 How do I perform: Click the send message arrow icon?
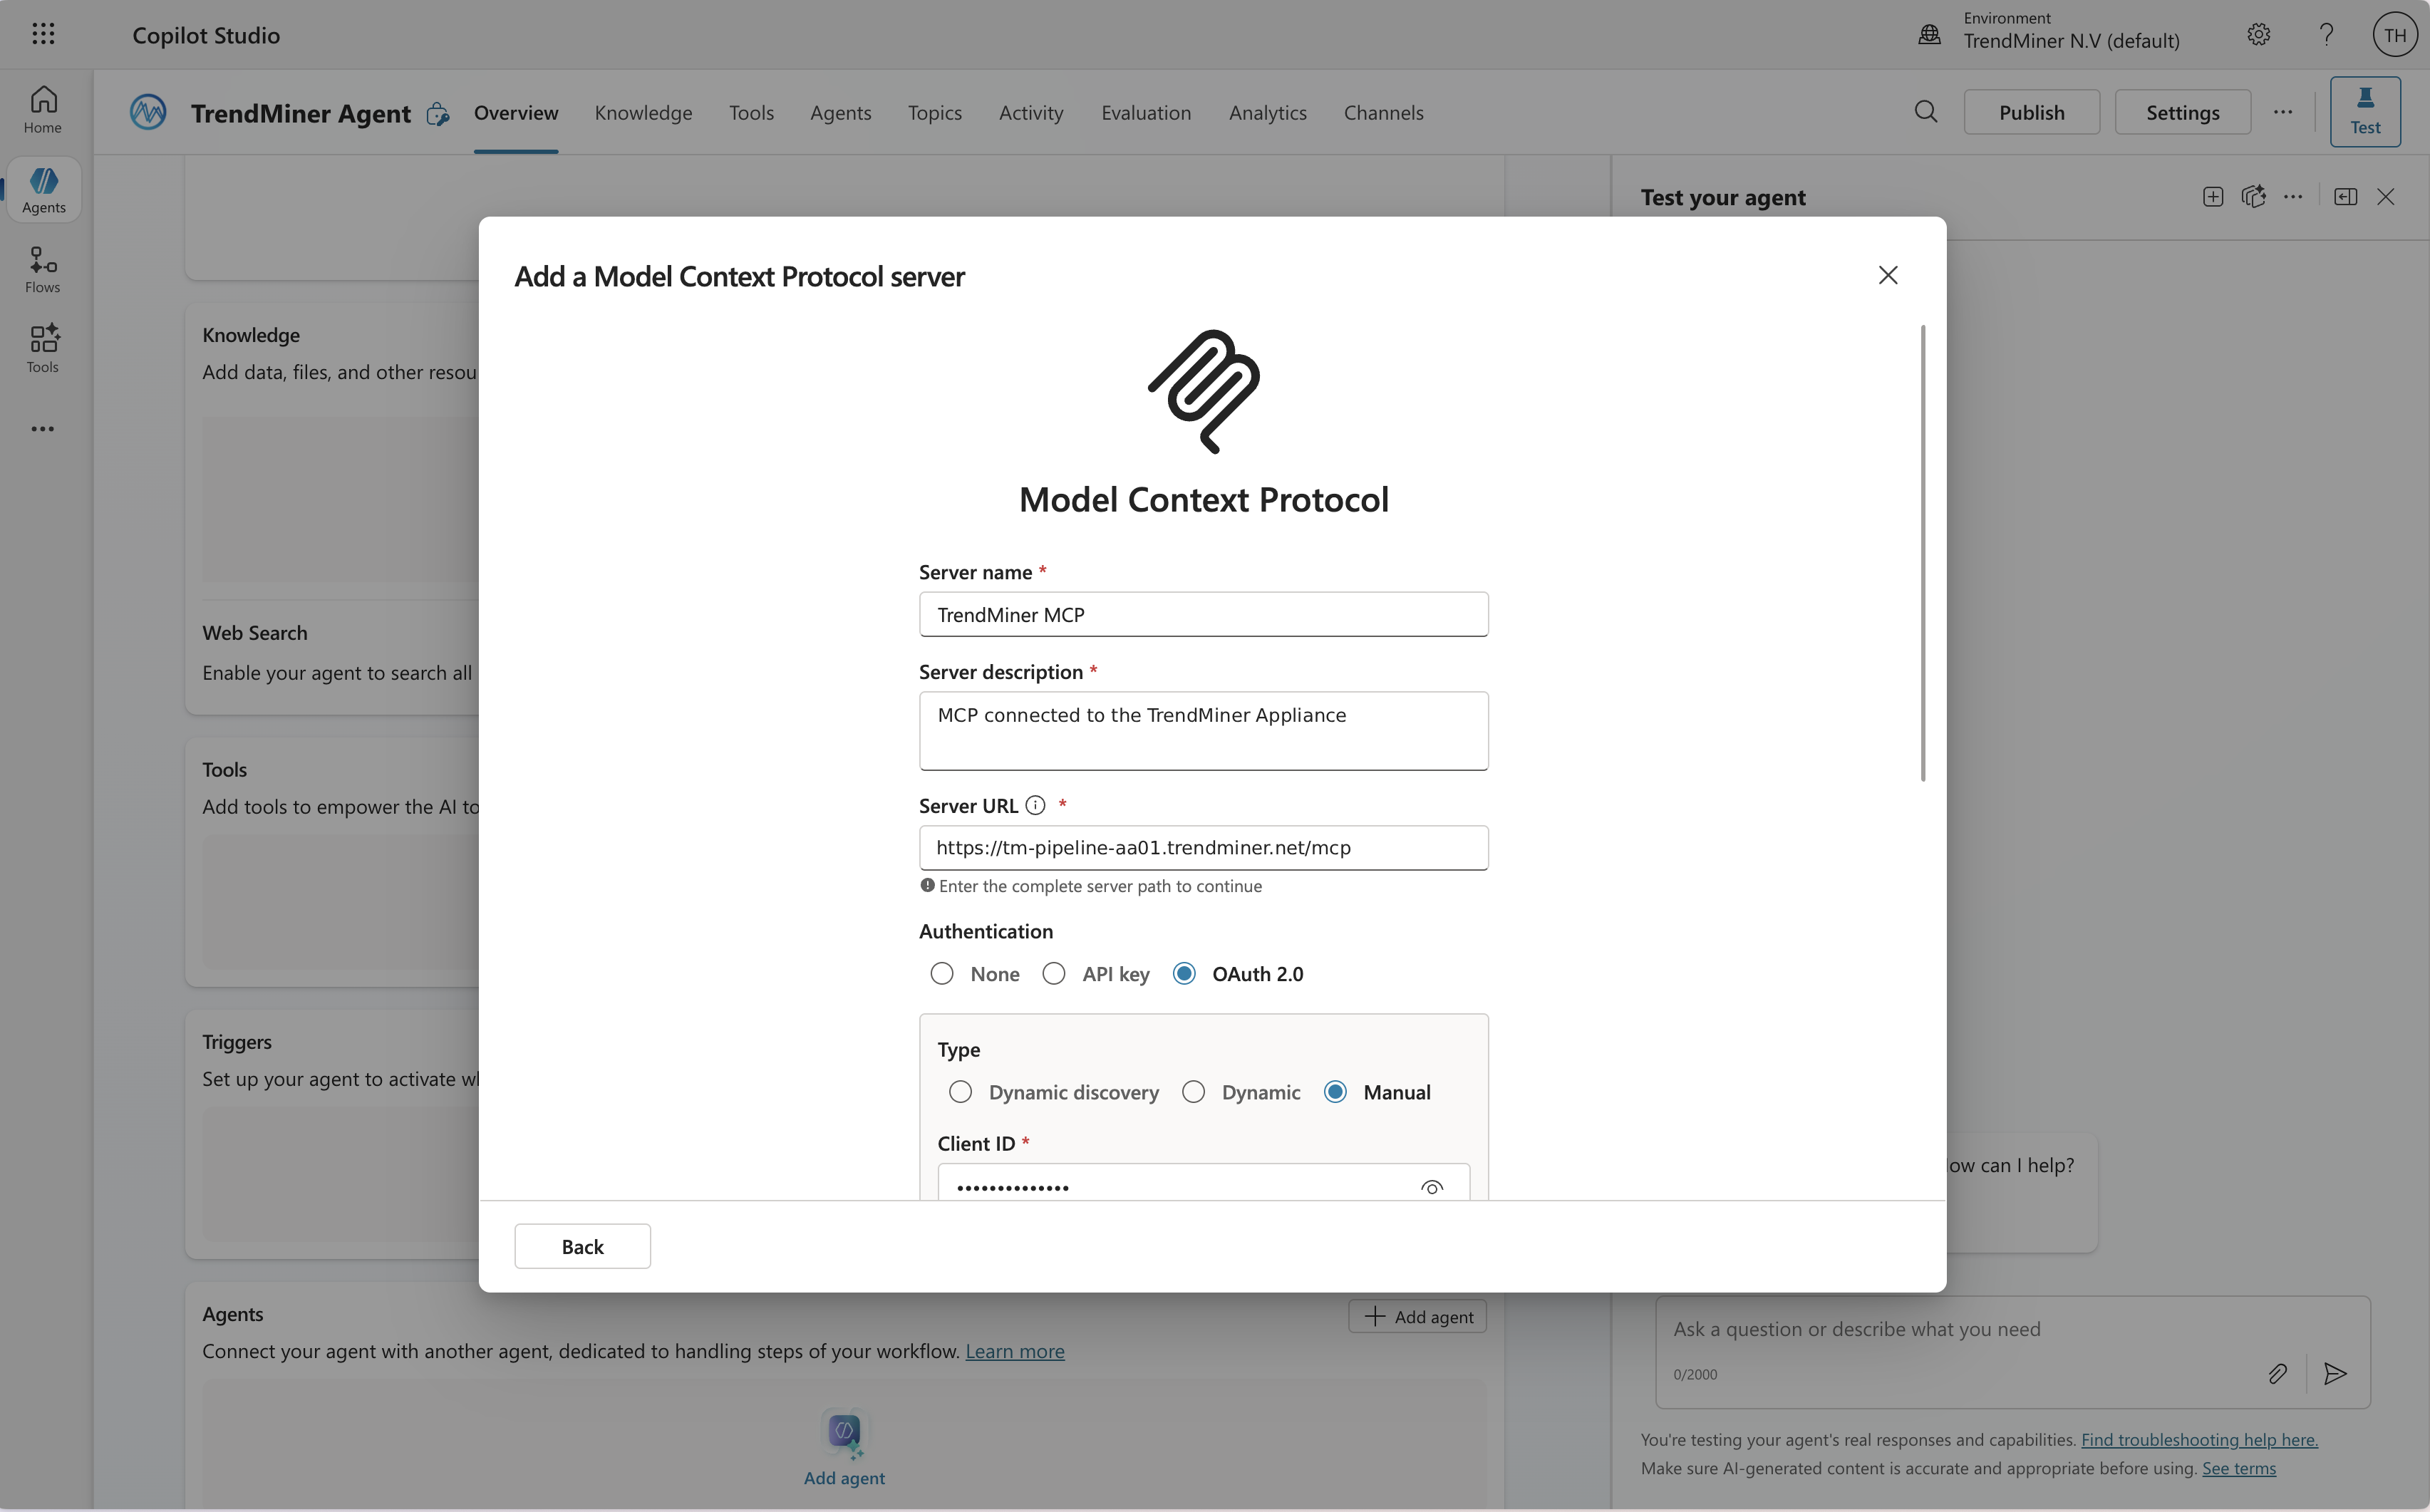[2335, 1373]
